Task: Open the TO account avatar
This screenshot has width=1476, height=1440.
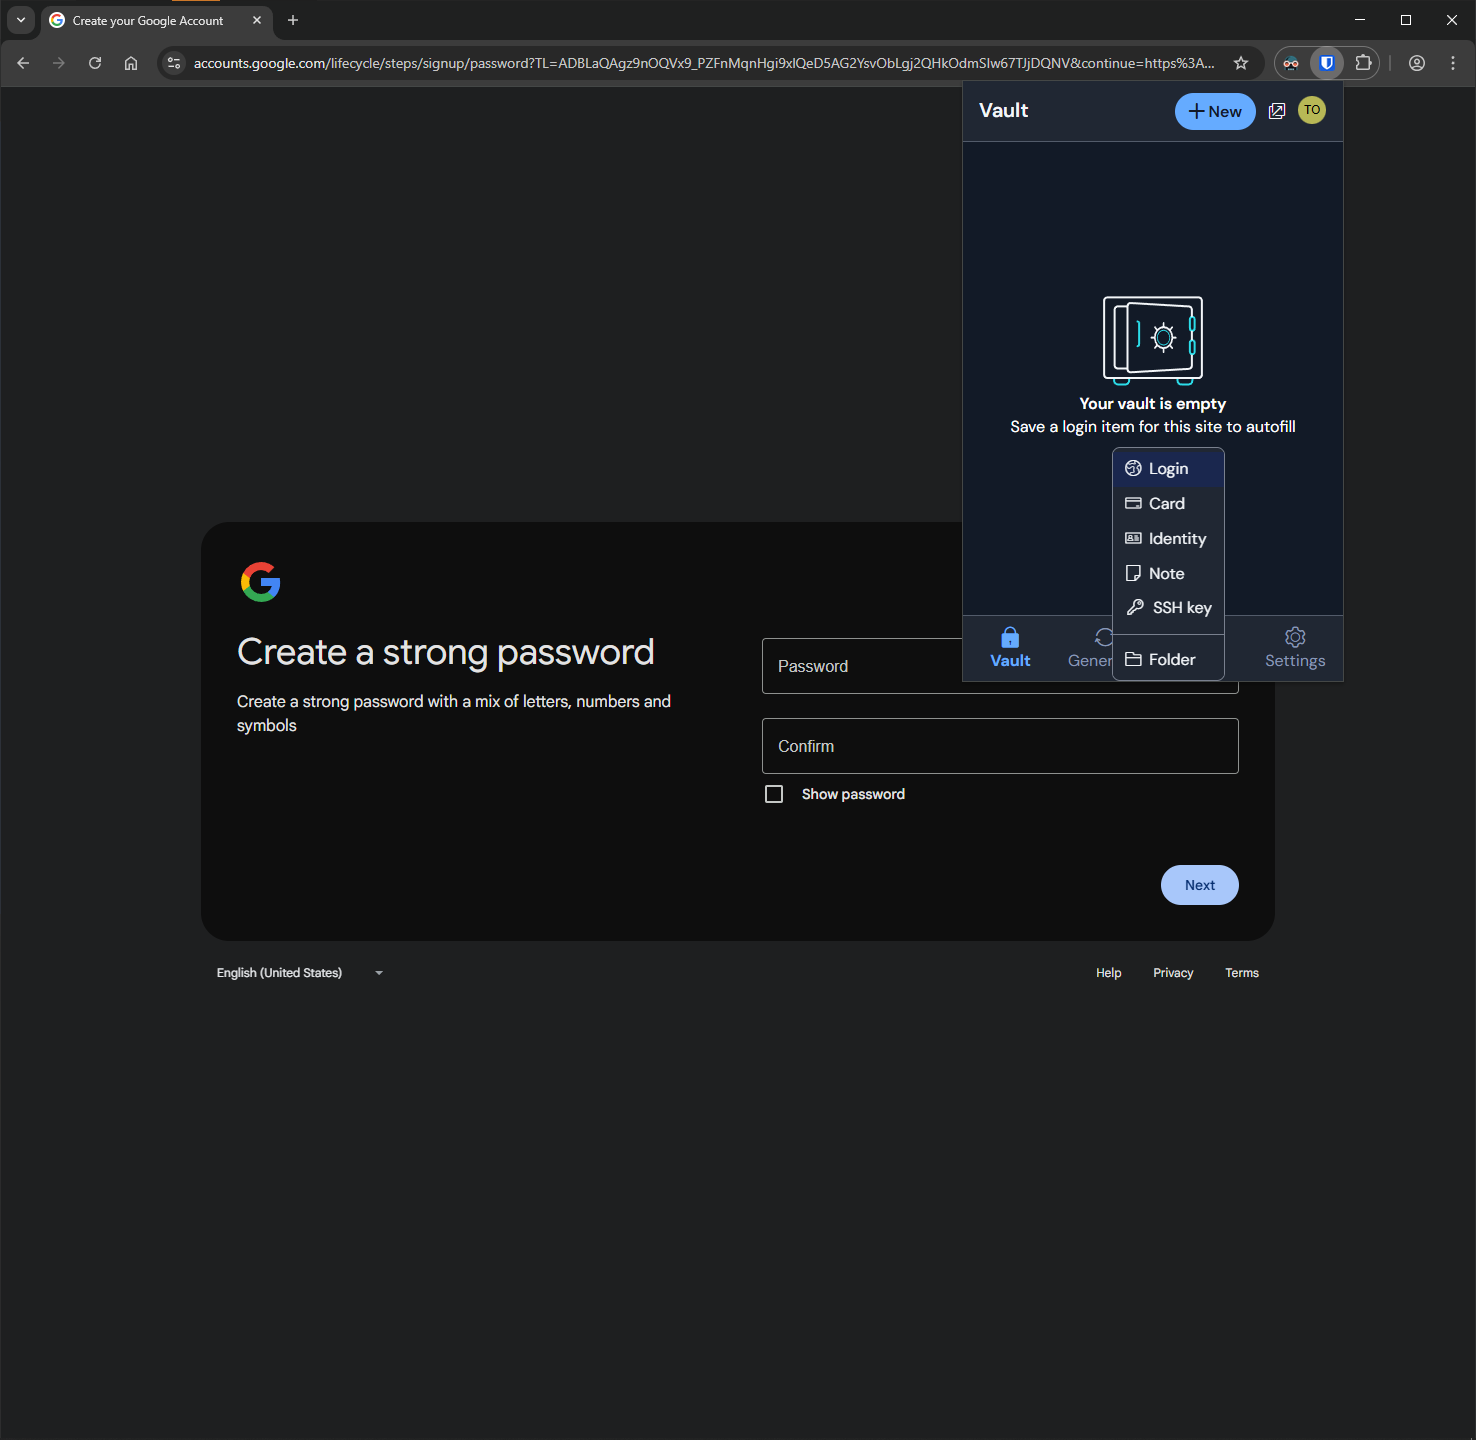Action: [1312, 111]
